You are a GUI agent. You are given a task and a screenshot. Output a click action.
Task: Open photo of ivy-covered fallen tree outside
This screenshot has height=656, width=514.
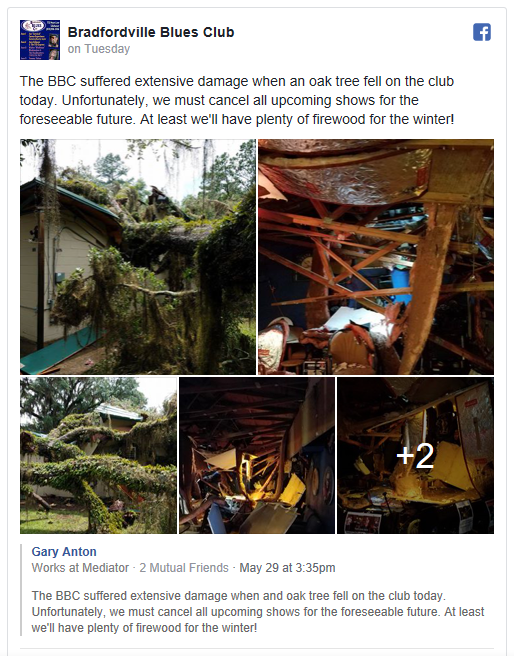pos(98,455)
